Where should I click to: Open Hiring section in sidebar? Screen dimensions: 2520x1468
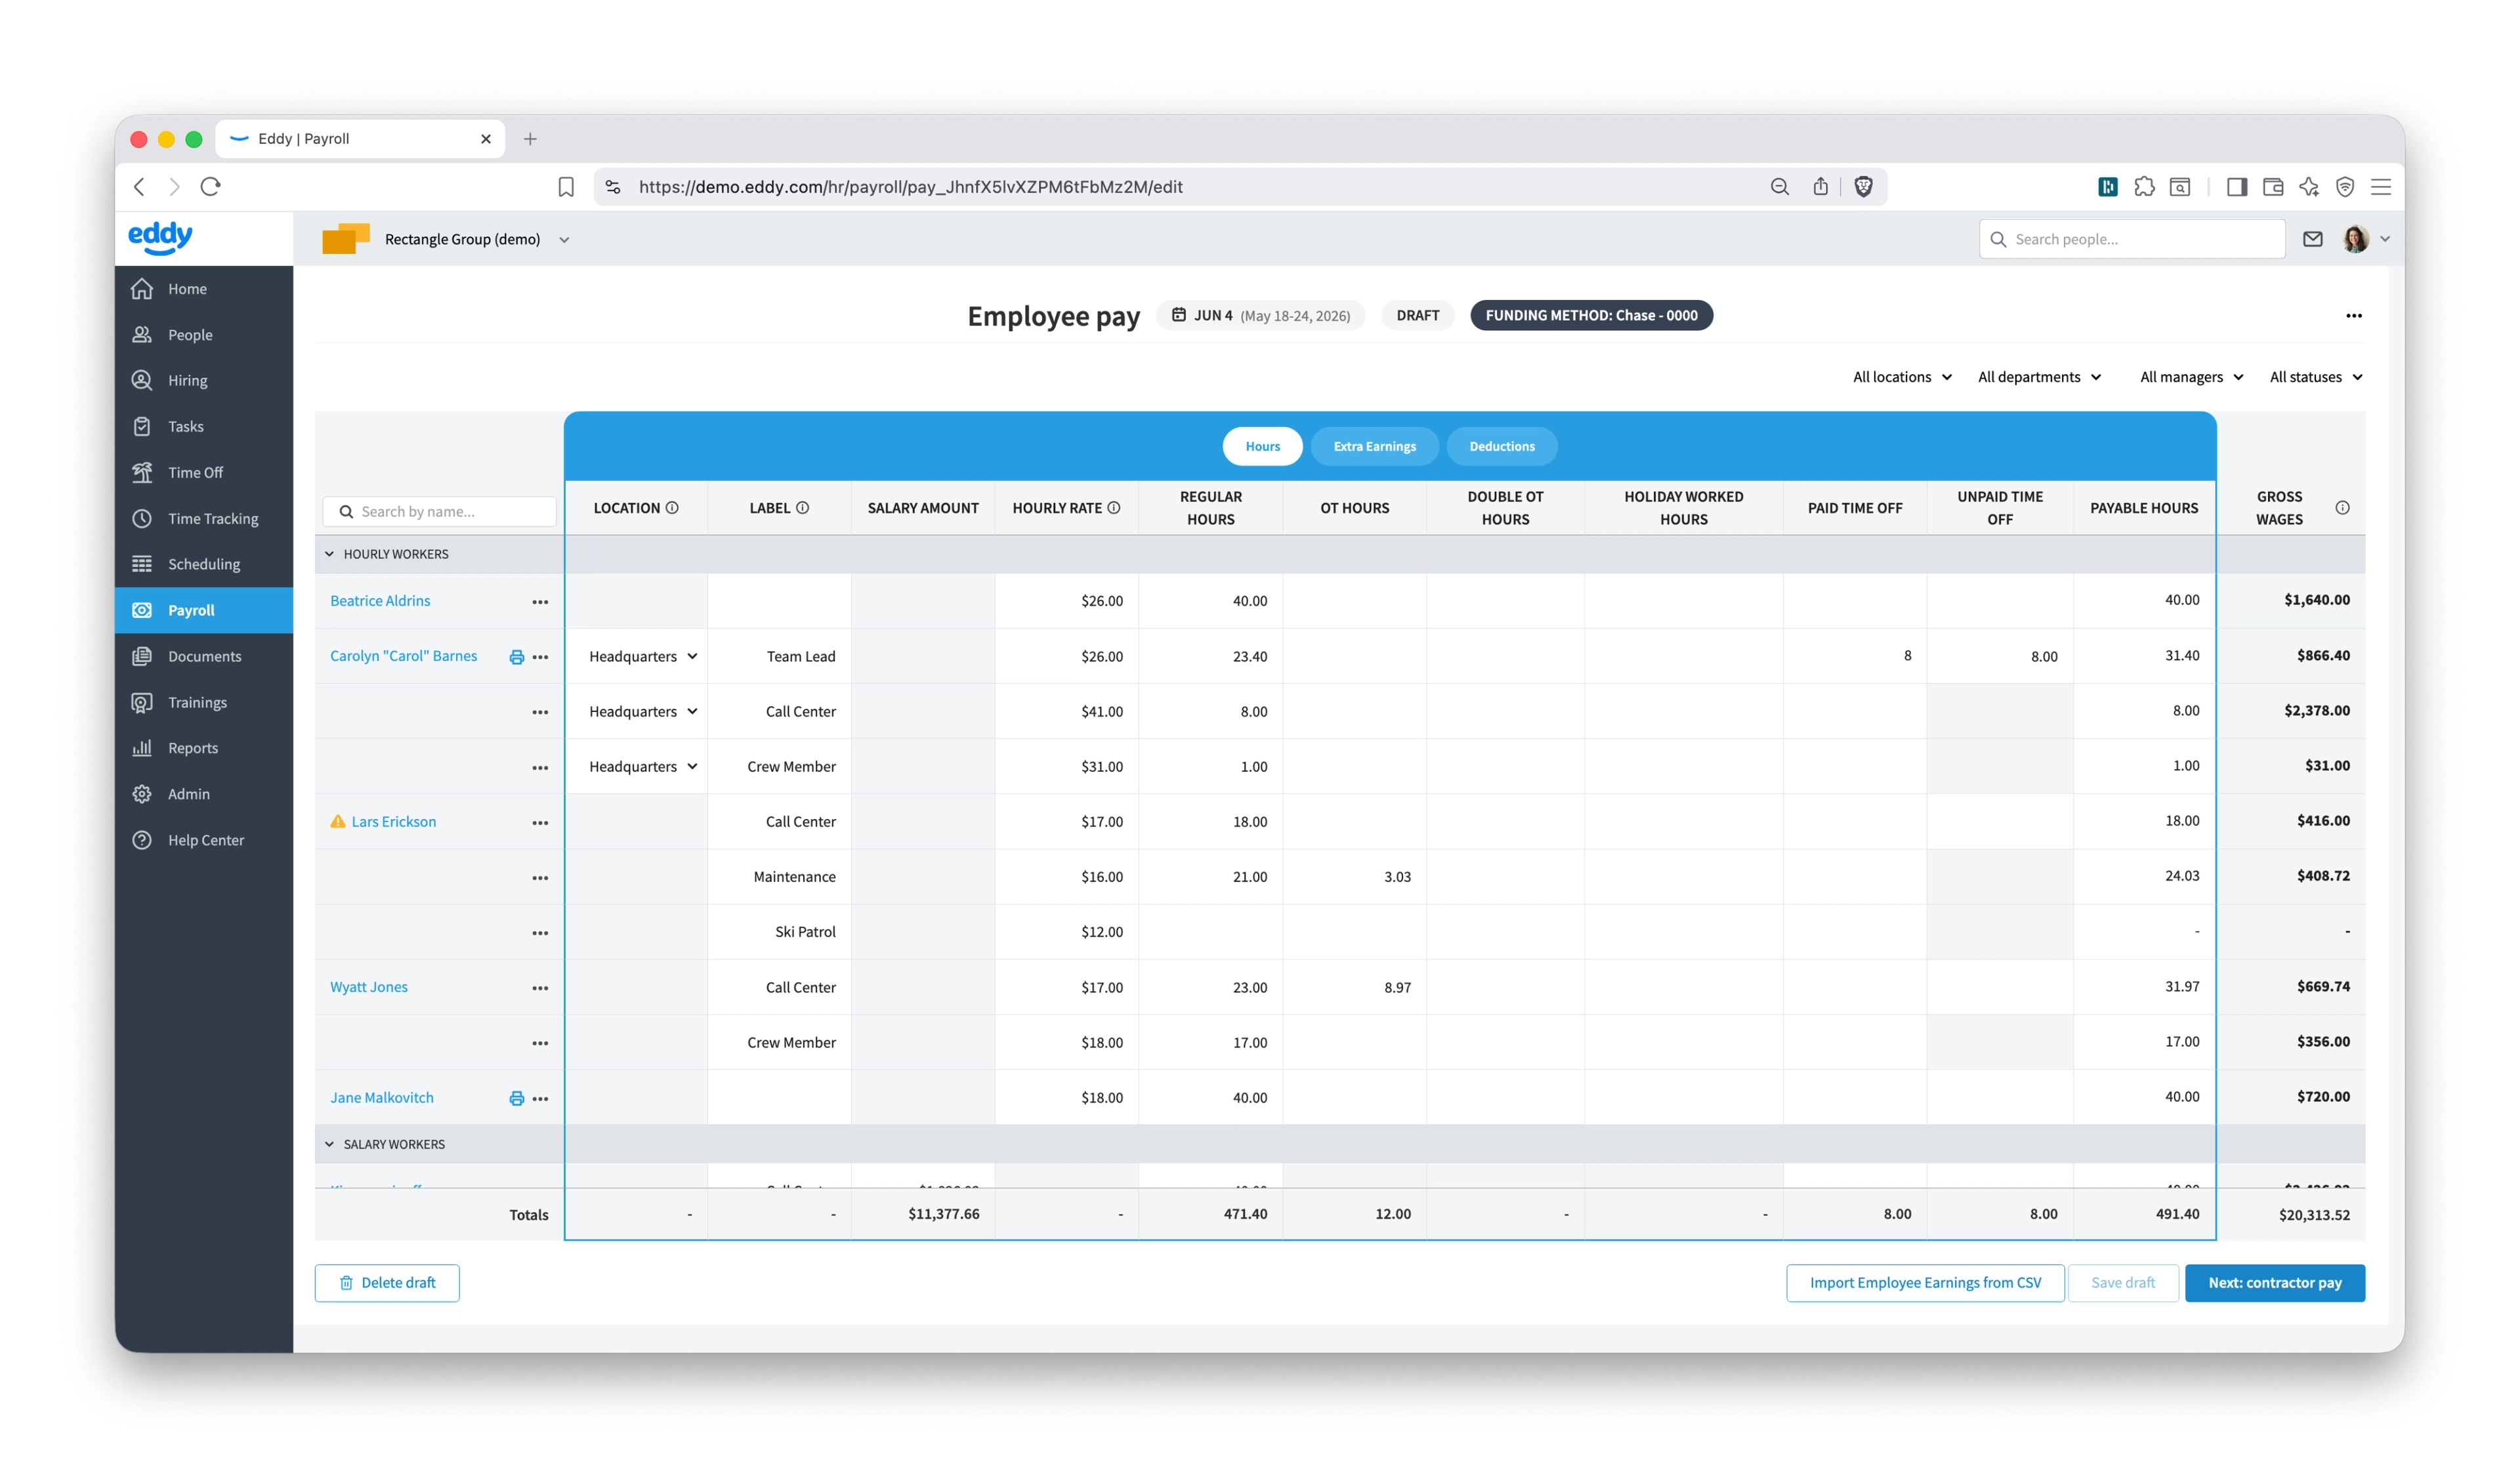point(204,380)
